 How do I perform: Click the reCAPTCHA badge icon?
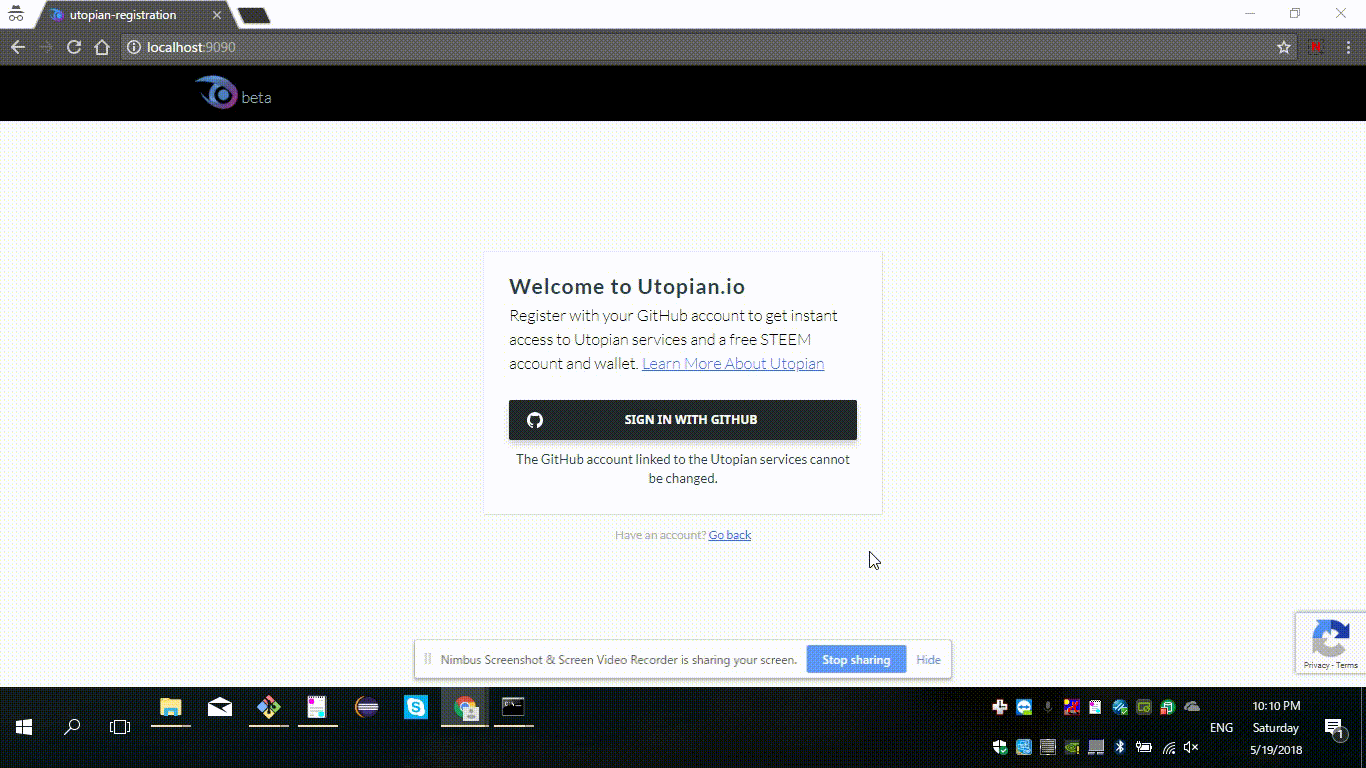1330,639
